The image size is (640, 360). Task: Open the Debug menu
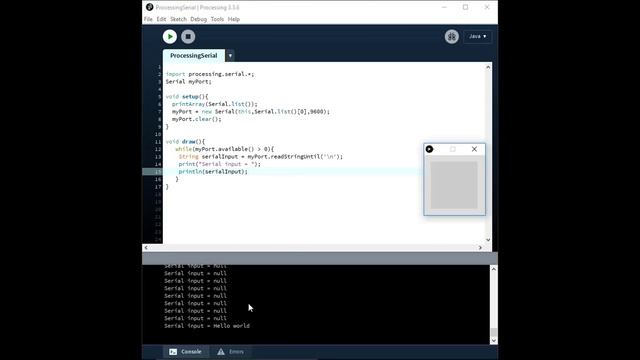pyautogui.click(x=198, y=19)
